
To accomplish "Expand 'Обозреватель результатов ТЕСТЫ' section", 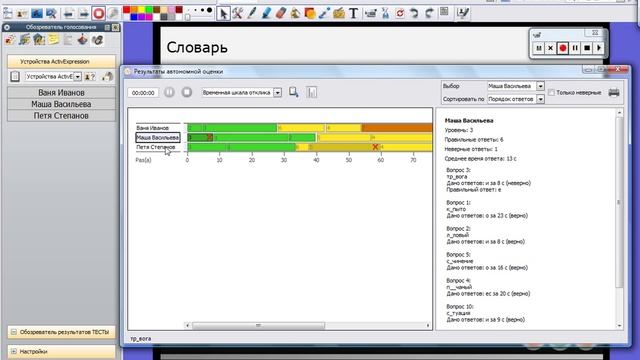I will (x=13, y=332).
